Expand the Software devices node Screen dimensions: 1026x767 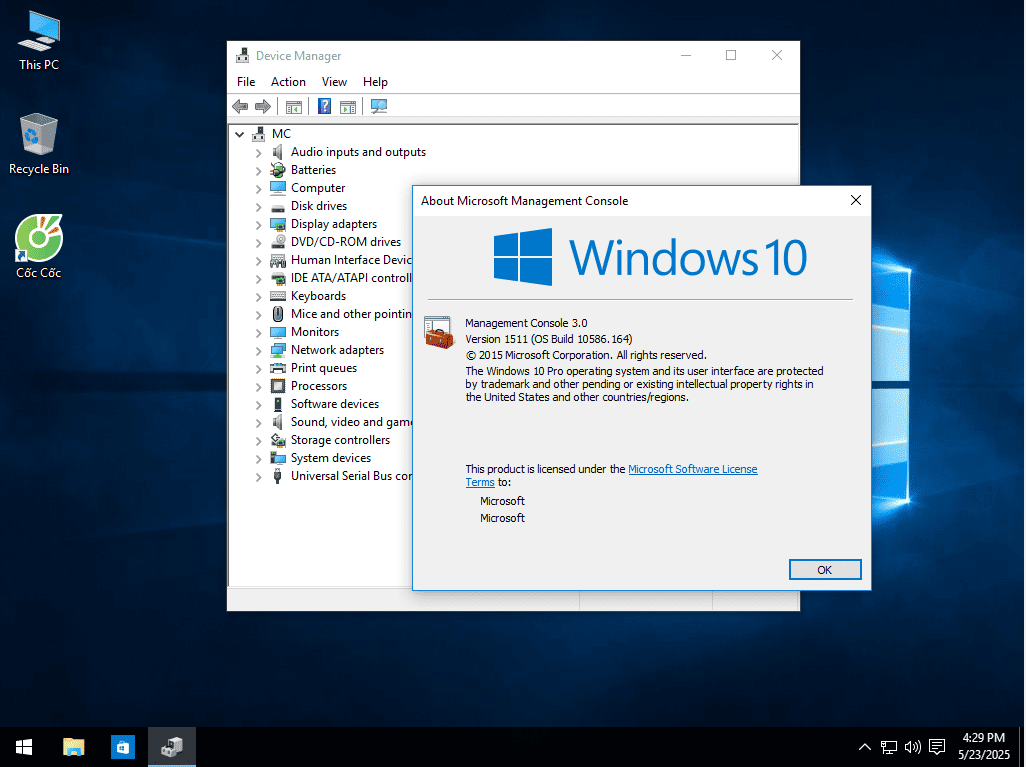[258, 404]
